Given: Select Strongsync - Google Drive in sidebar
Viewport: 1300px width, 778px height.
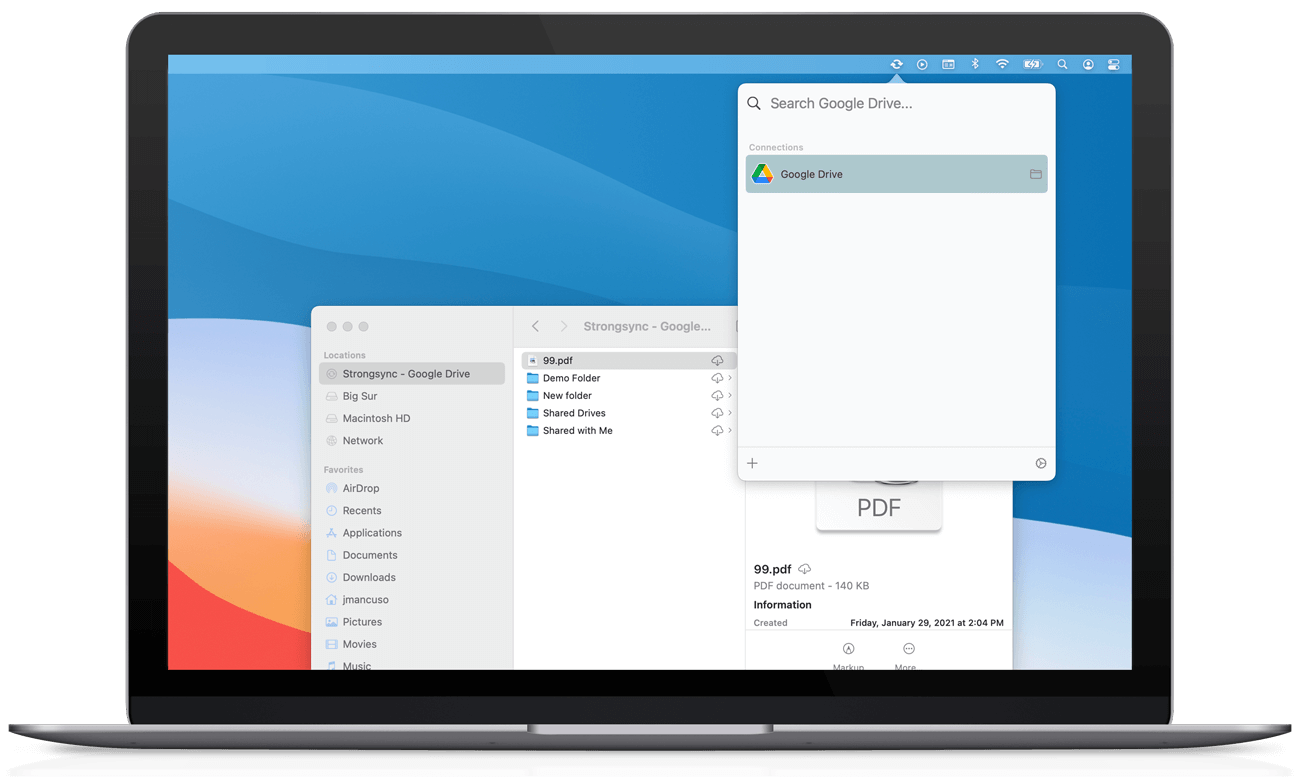Looking at the screenshot, I should pos(412,374).
